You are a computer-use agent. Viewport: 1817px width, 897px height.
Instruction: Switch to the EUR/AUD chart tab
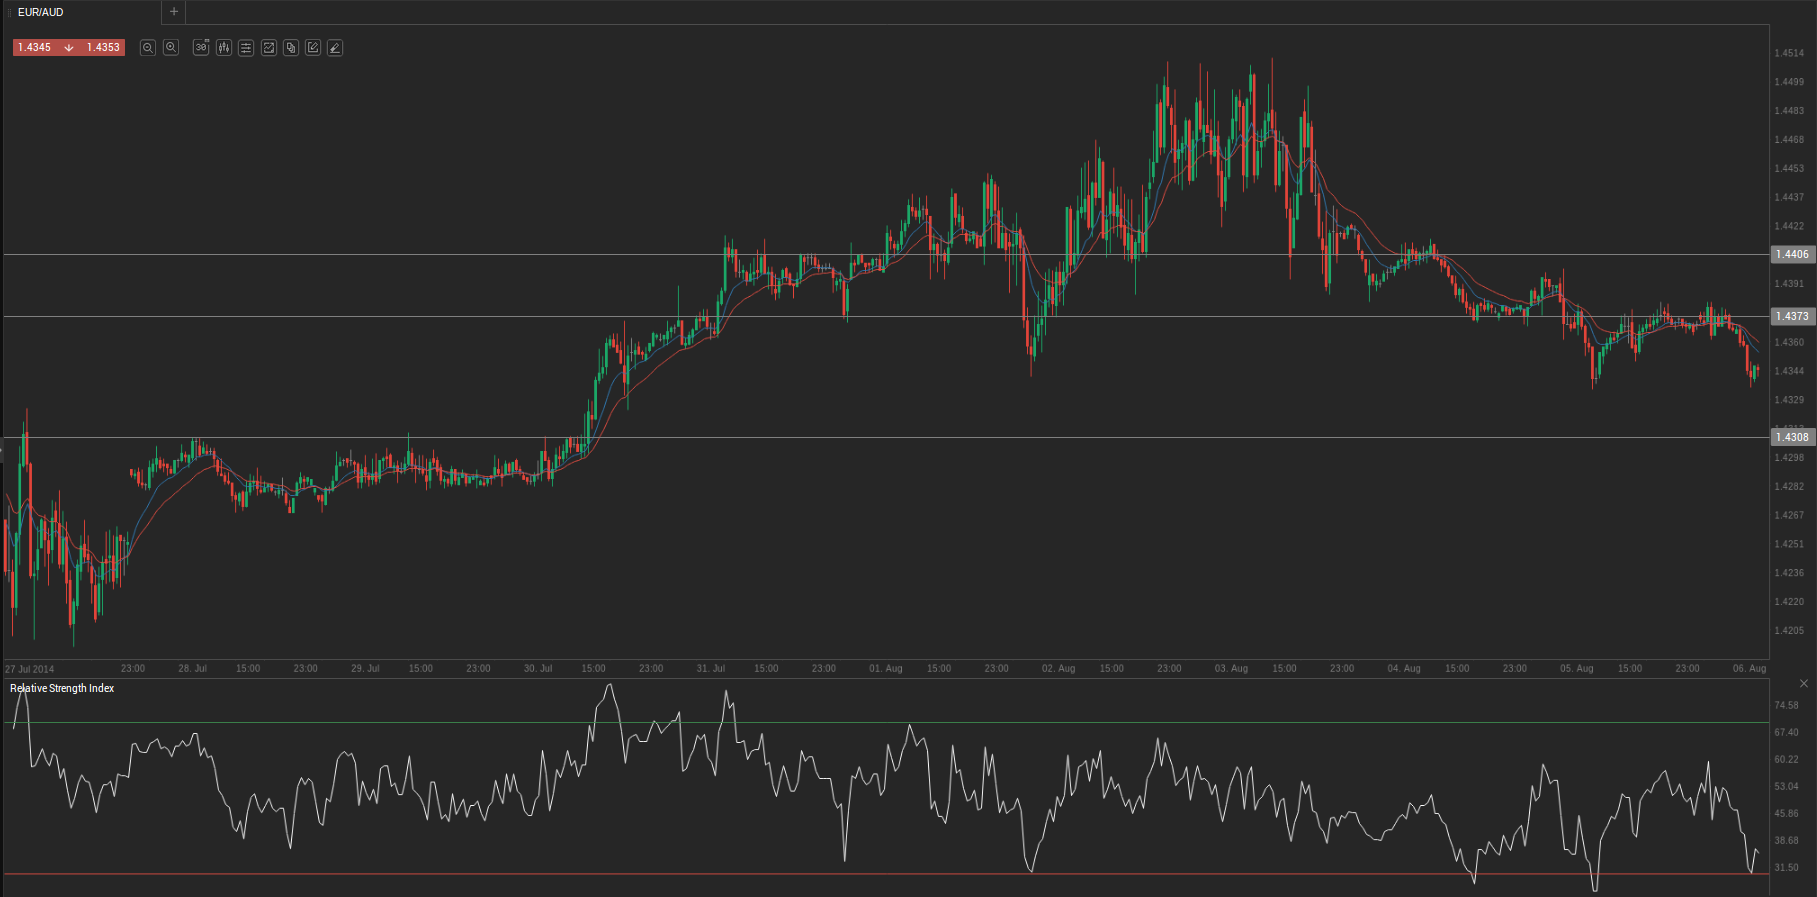click(x=41, y=12)
